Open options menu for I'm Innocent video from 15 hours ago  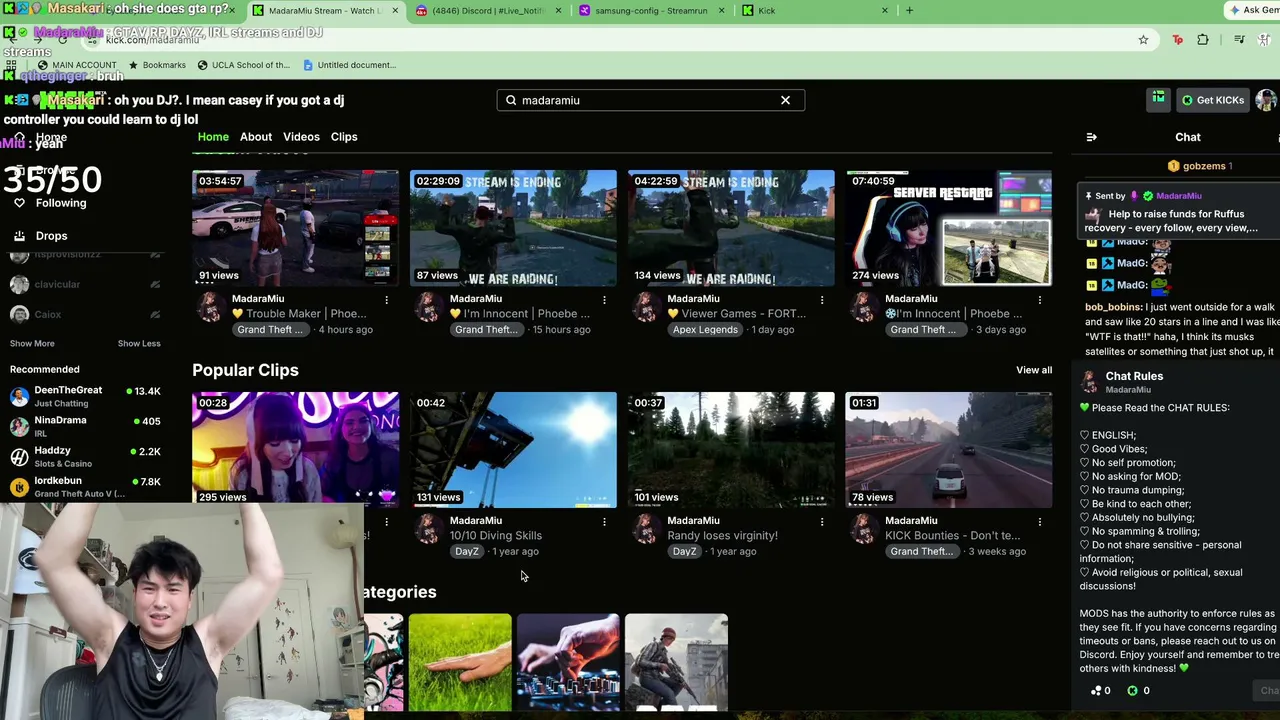click(x=604, y=299)
